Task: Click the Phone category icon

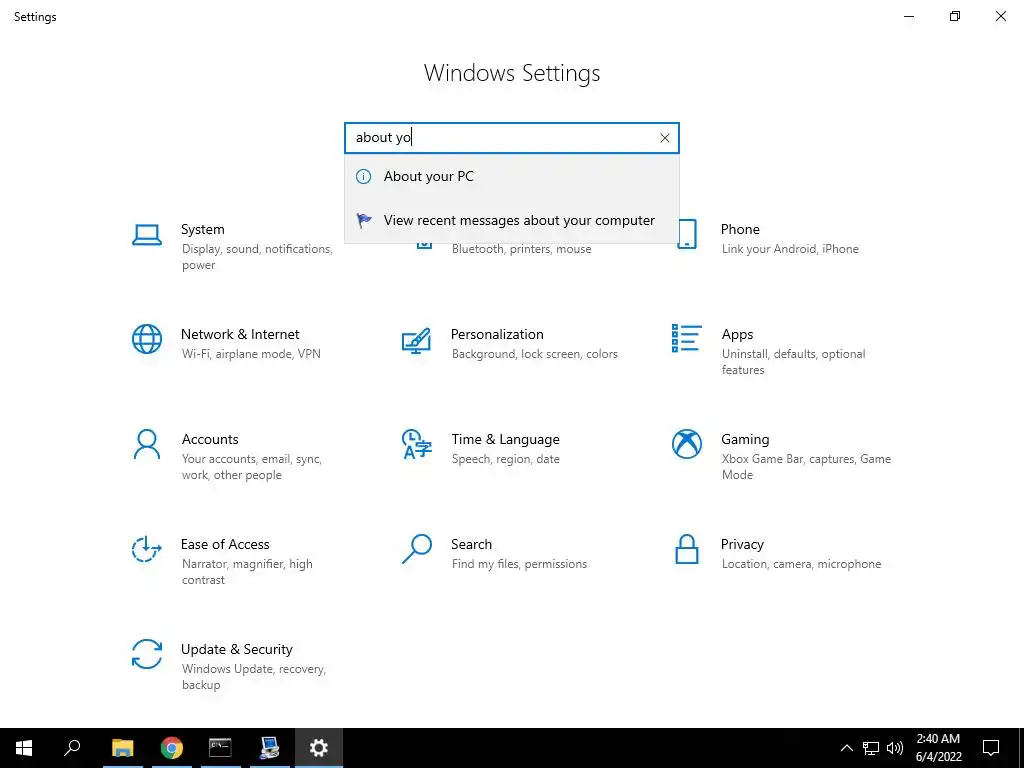Action: (686, 234)
